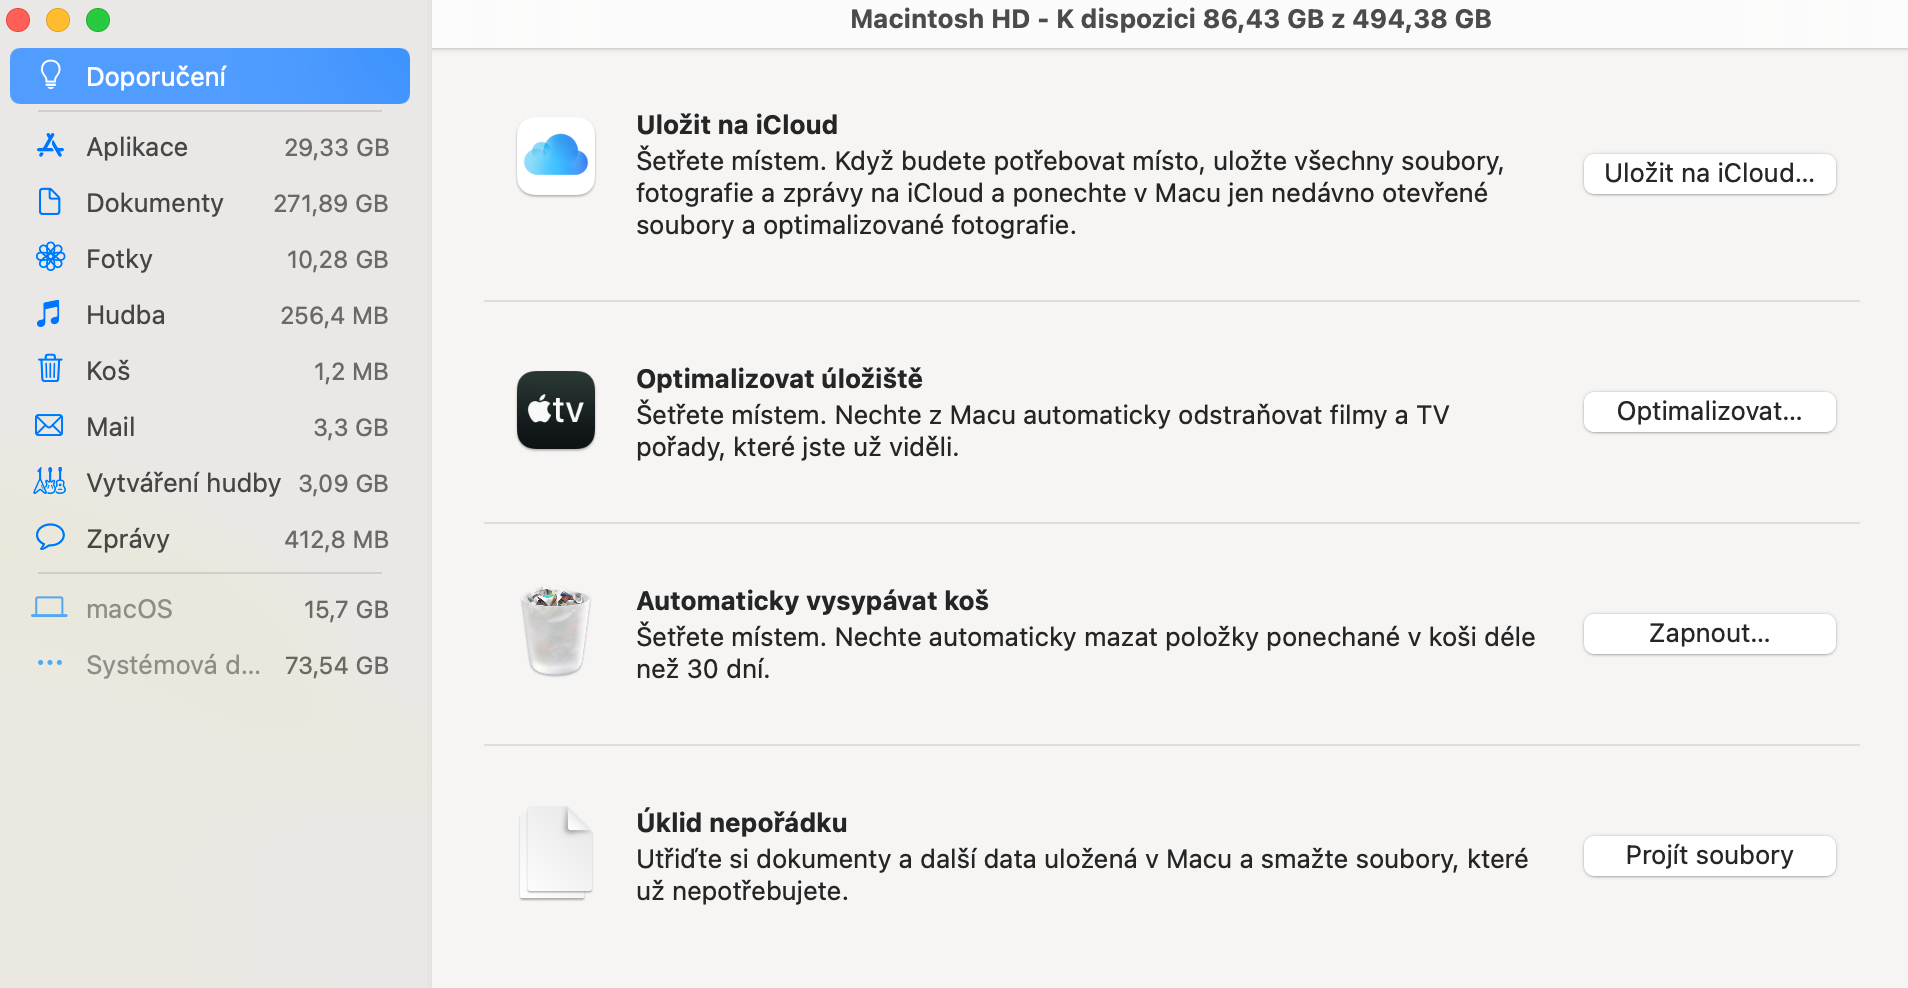Switch to the Doporučení tab
1908x988 pixels.
point(210,76)
